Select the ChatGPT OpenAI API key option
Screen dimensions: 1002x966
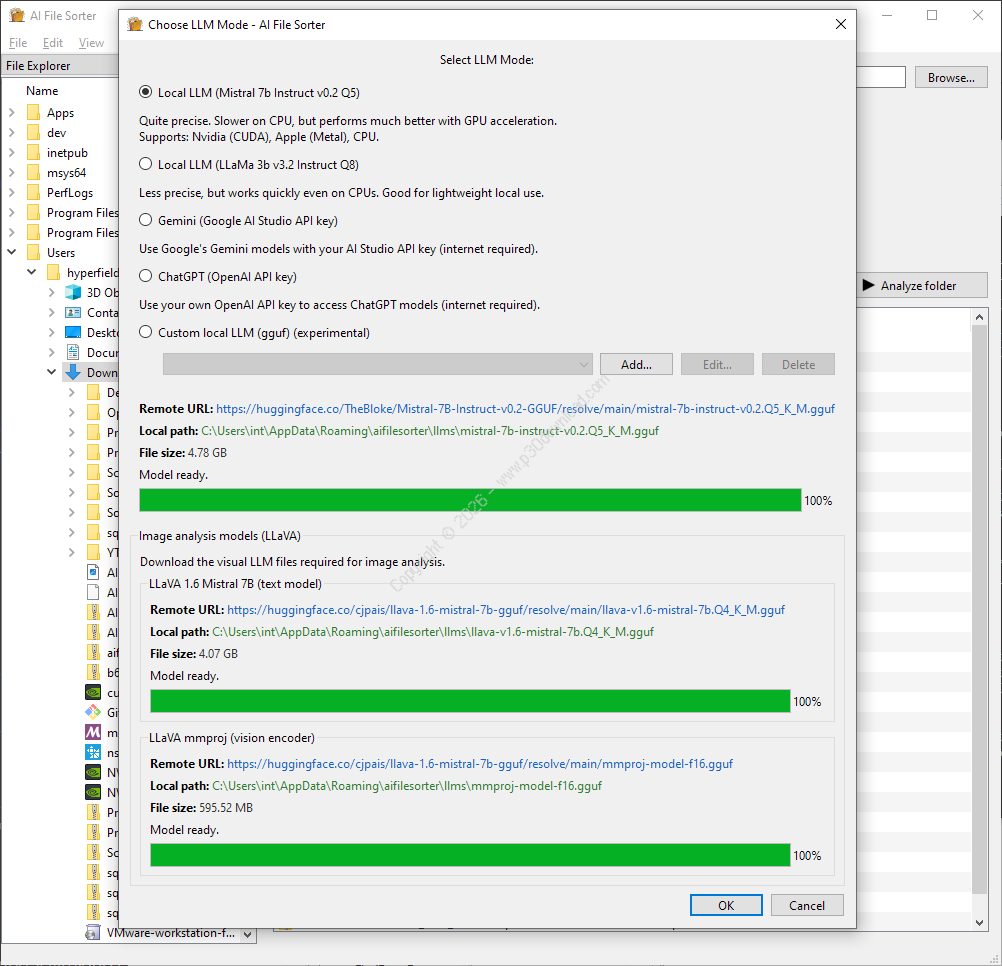click(x=147, y=277)
